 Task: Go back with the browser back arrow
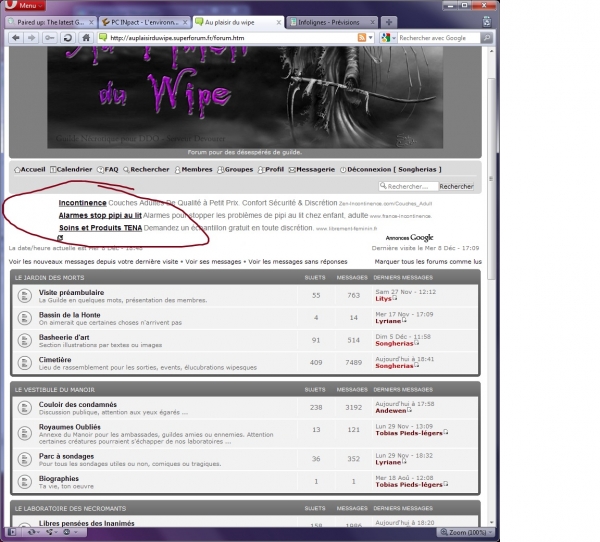(x=16, y=38)
